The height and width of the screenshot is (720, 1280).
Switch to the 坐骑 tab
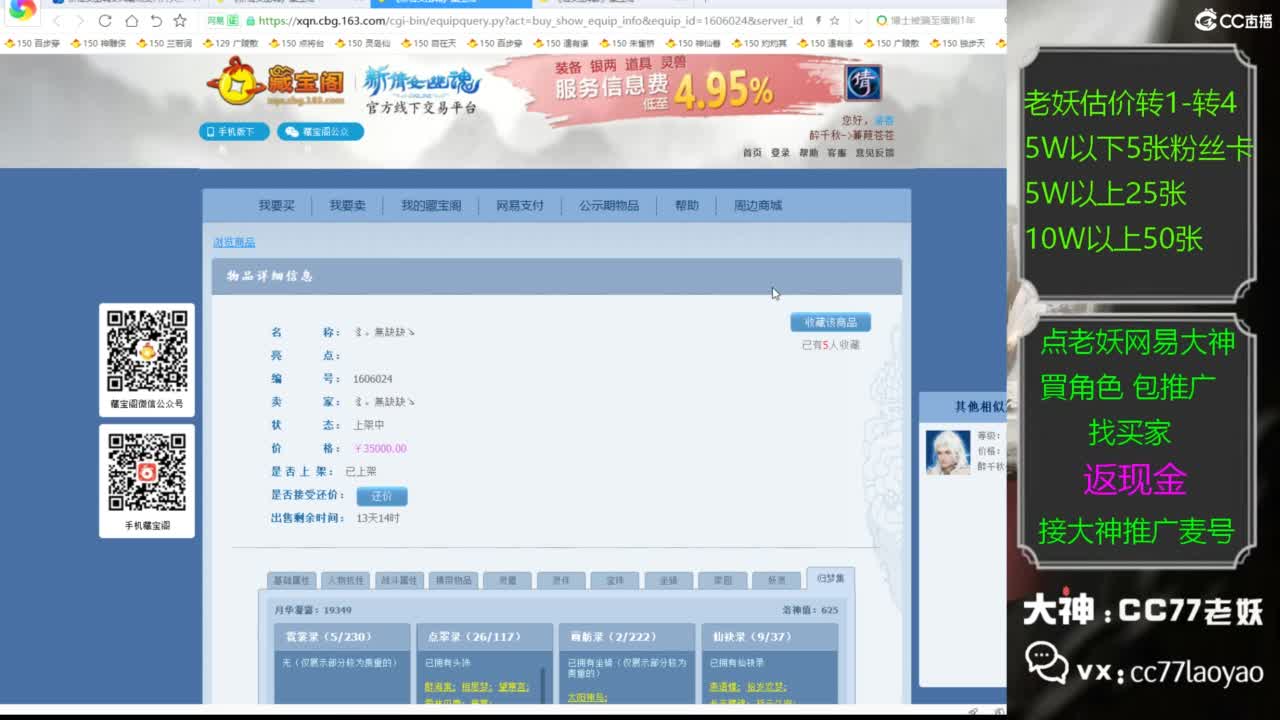pyautogui.click(x=669, y=580)
